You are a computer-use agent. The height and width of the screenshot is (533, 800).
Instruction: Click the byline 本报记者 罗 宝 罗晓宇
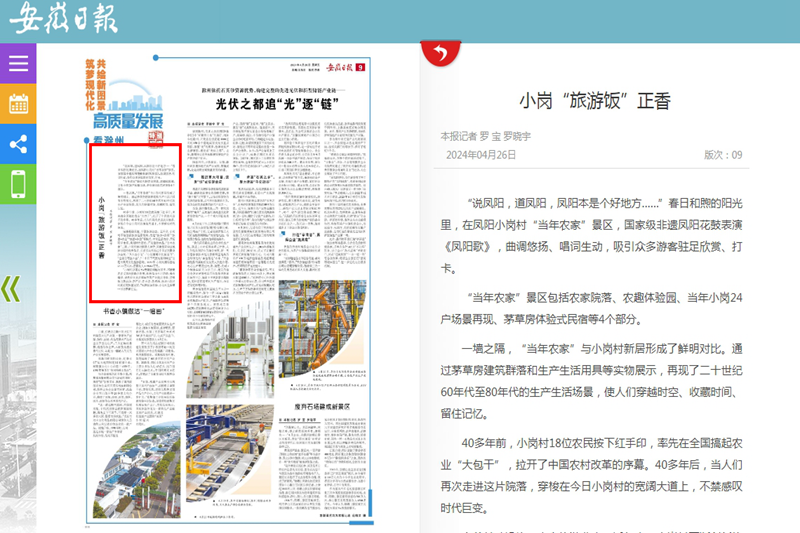(485, 136)
